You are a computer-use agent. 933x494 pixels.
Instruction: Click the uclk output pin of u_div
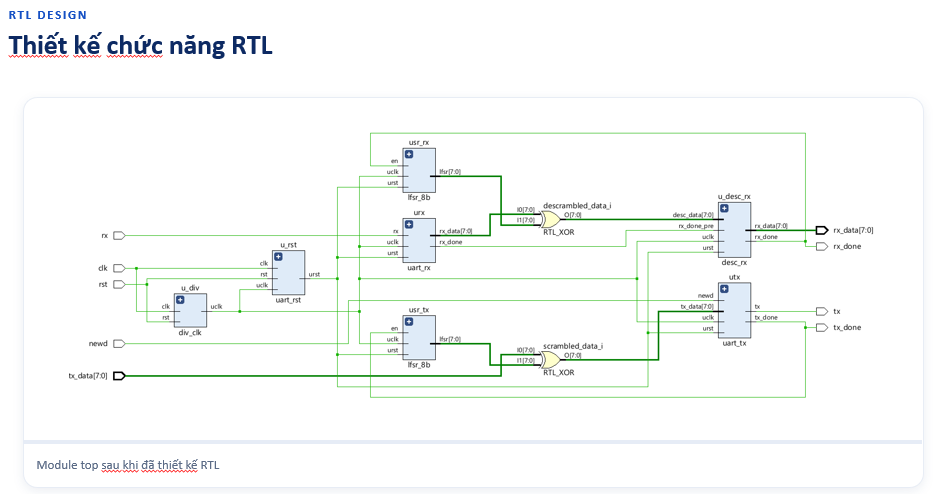(x=216, y=307)
